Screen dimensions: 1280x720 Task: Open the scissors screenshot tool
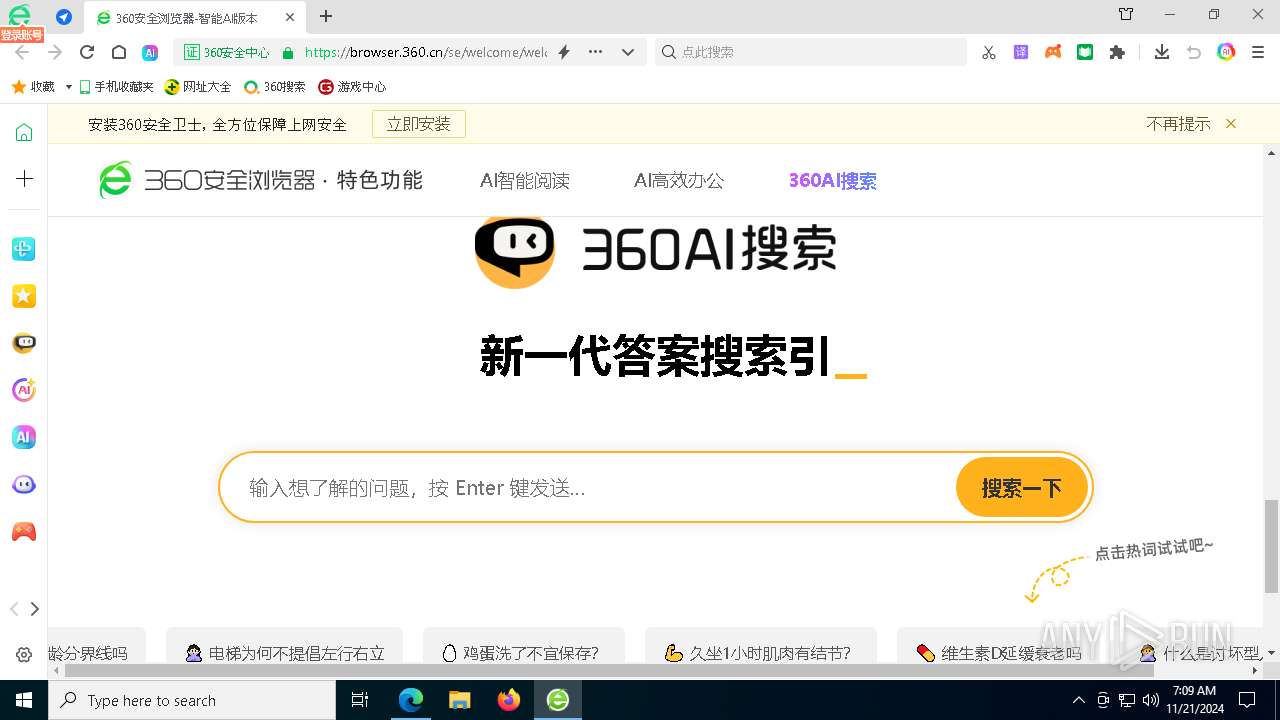click(x=989, y=52)
